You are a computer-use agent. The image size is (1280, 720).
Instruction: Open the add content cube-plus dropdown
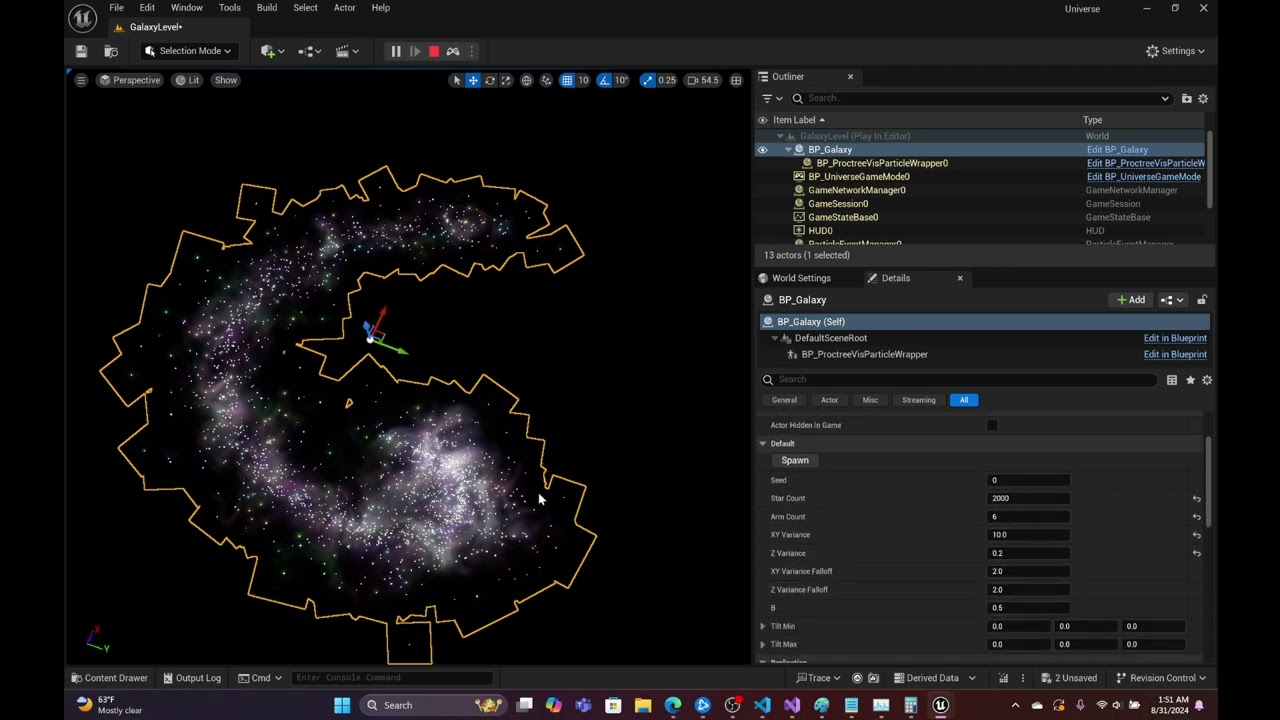[271, 51]
